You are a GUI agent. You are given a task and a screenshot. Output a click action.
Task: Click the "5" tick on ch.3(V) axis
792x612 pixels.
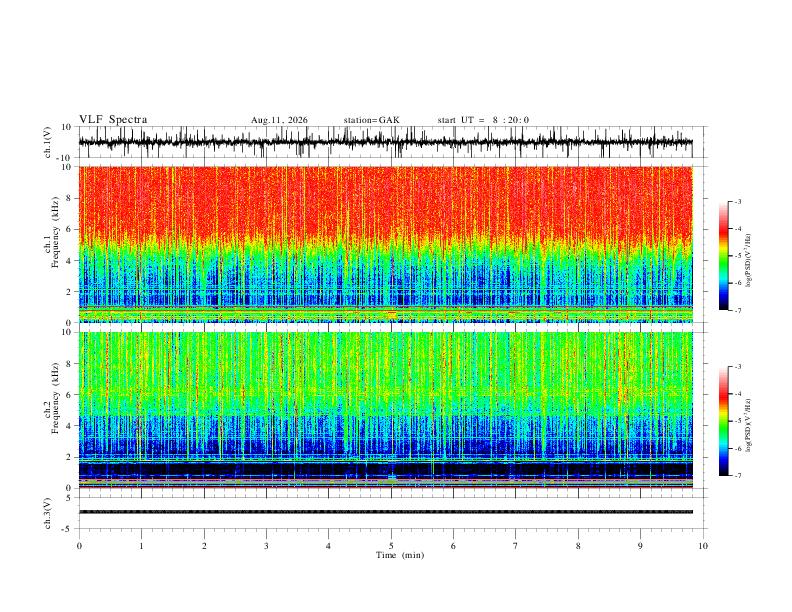(69, 497)
